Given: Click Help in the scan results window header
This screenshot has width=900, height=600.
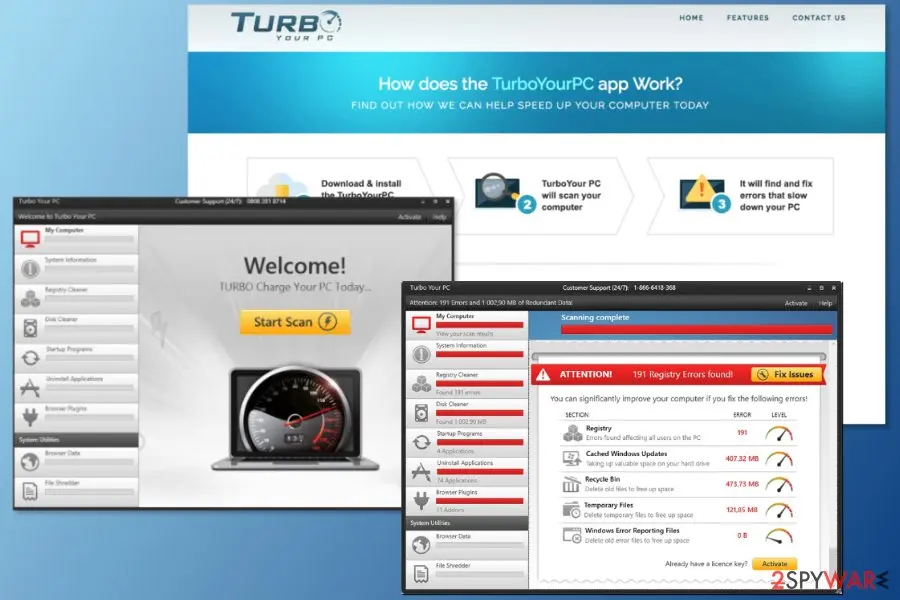Looking at the screenshot, I should [825, 303].
